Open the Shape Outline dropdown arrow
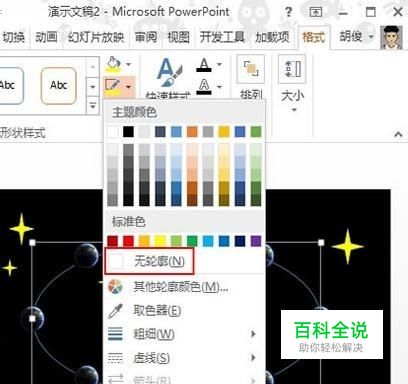The image size is (408, 384). pyautogui.click(x=129, y=87)
